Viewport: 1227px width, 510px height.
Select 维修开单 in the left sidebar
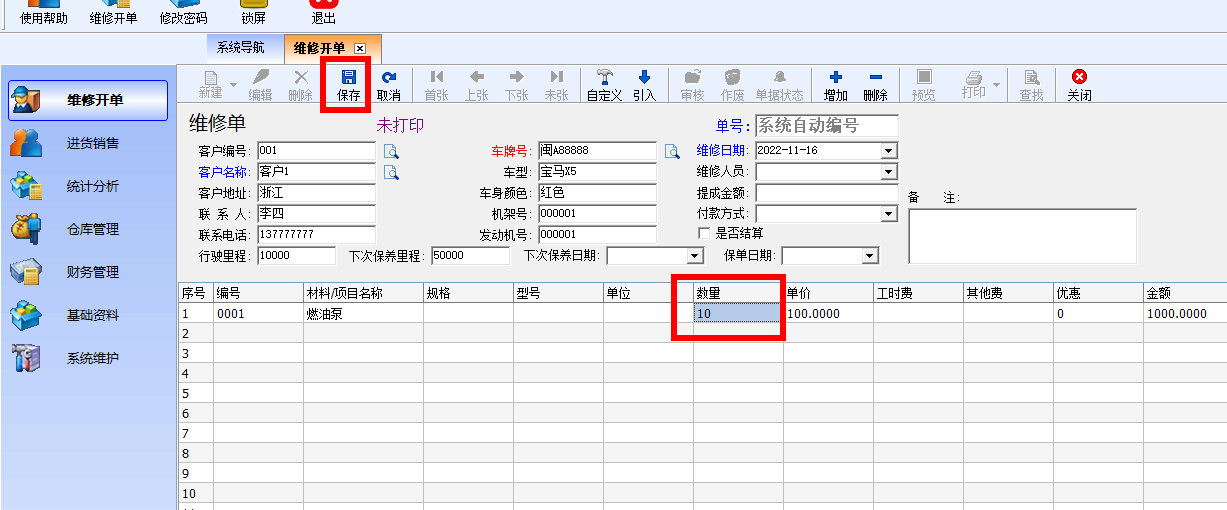pyautogui.click(x=88, y=100)
